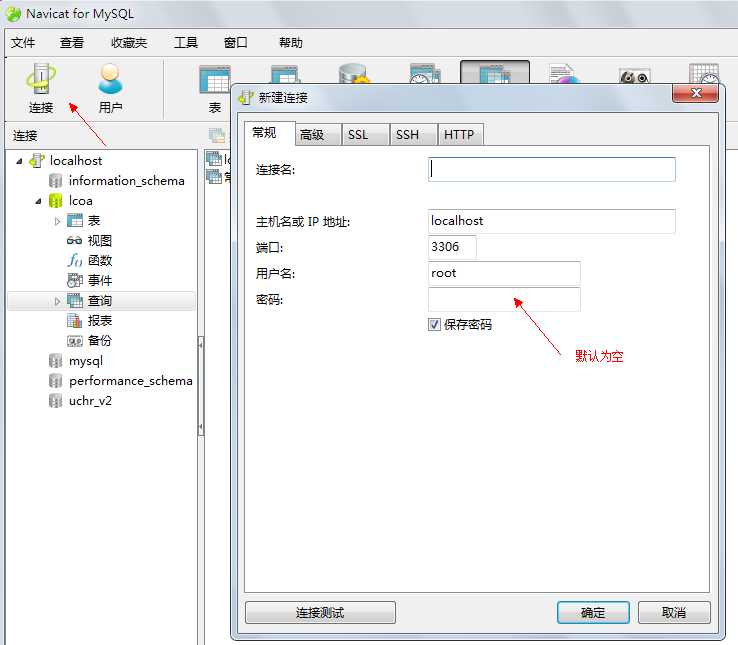Click the empty Password (密码) field
Screen dimensions: 738x645
(504, 299)
